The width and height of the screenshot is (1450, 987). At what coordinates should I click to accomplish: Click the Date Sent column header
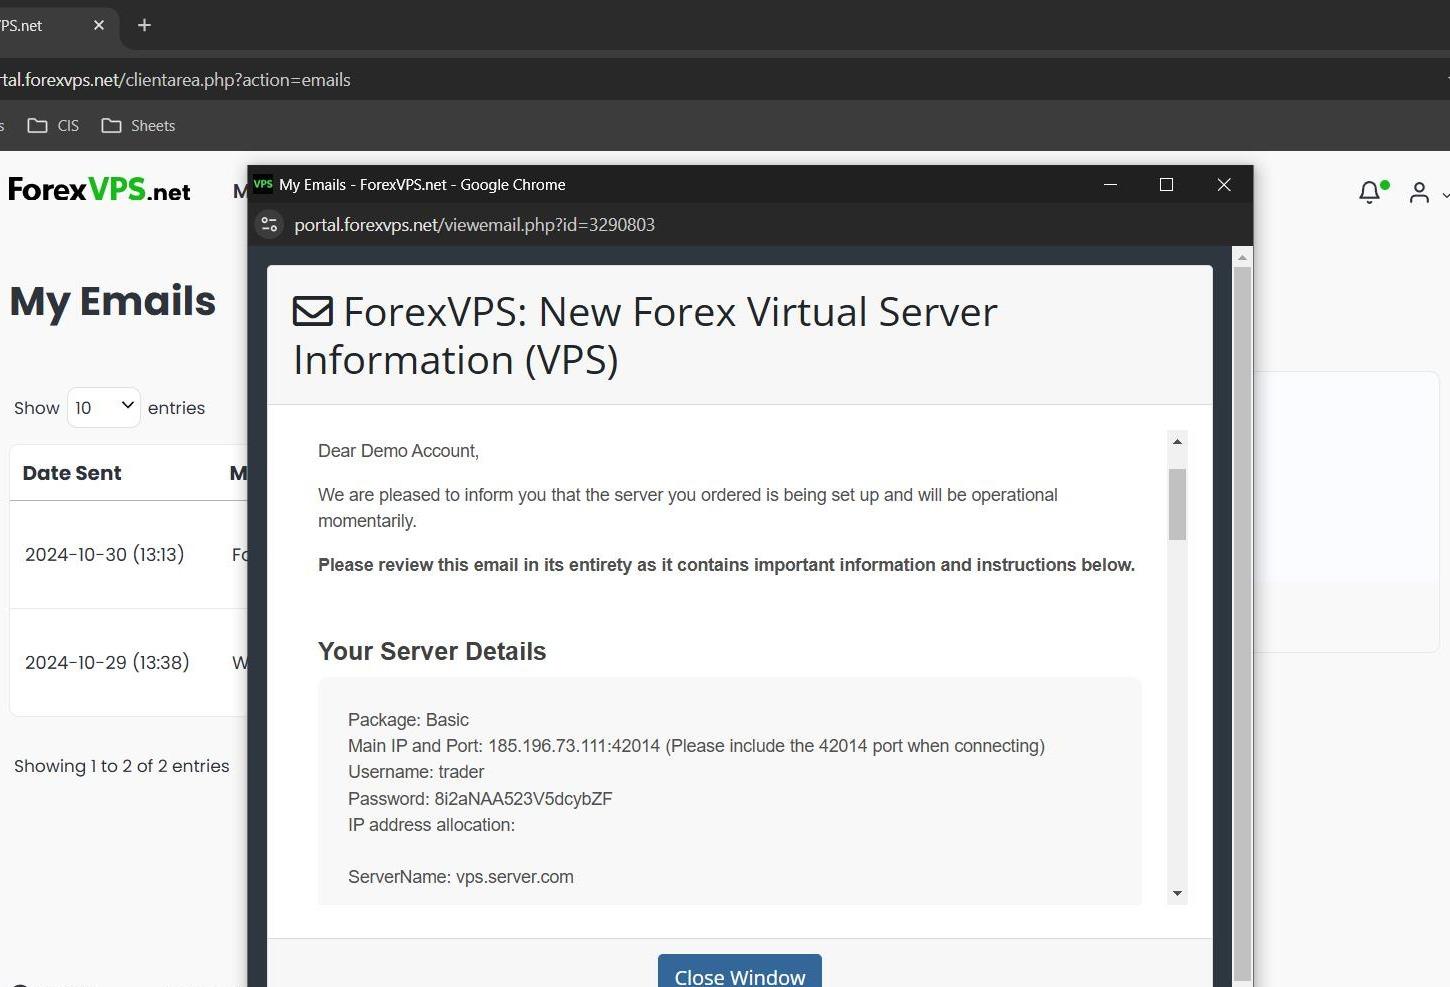click(72, 473)
